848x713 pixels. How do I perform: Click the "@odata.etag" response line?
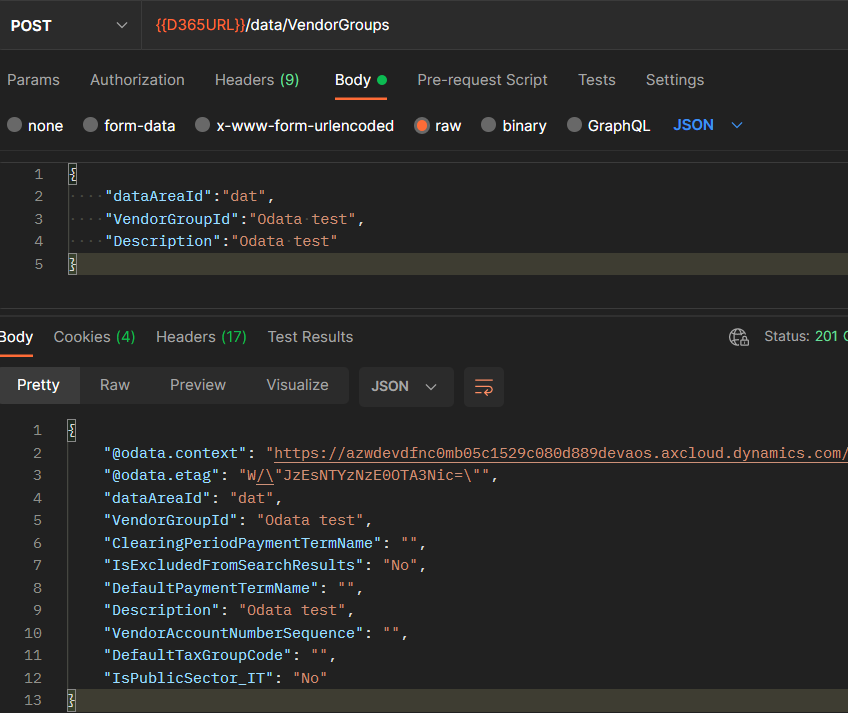coord(301,476)
